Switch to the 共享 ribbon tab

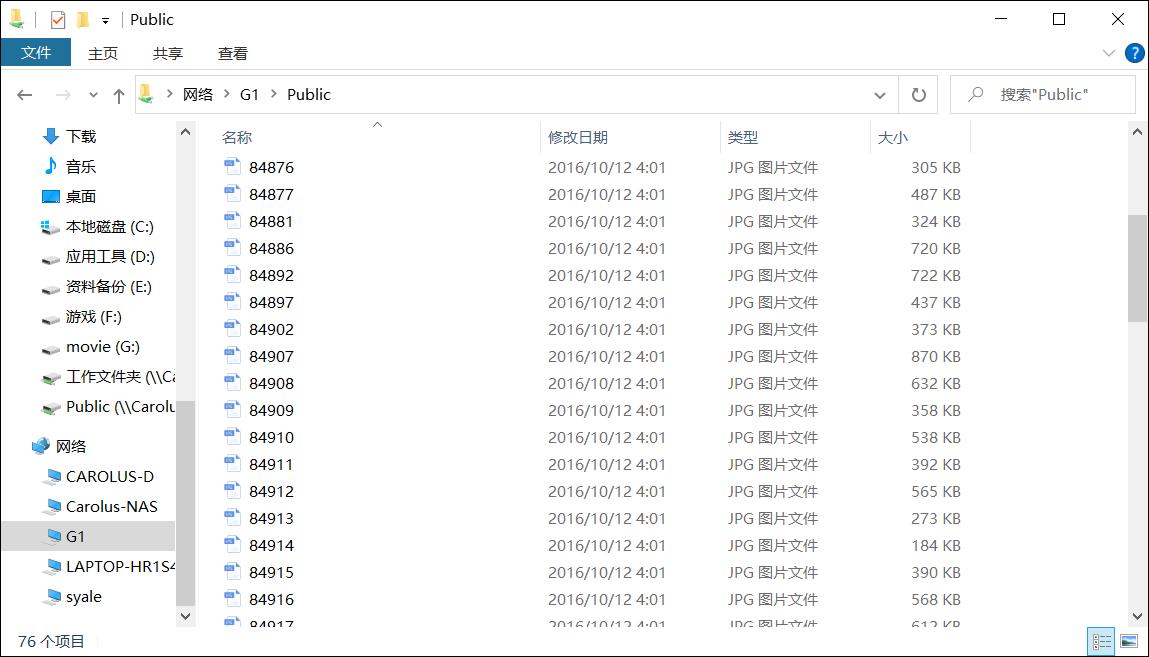[168, 53]
